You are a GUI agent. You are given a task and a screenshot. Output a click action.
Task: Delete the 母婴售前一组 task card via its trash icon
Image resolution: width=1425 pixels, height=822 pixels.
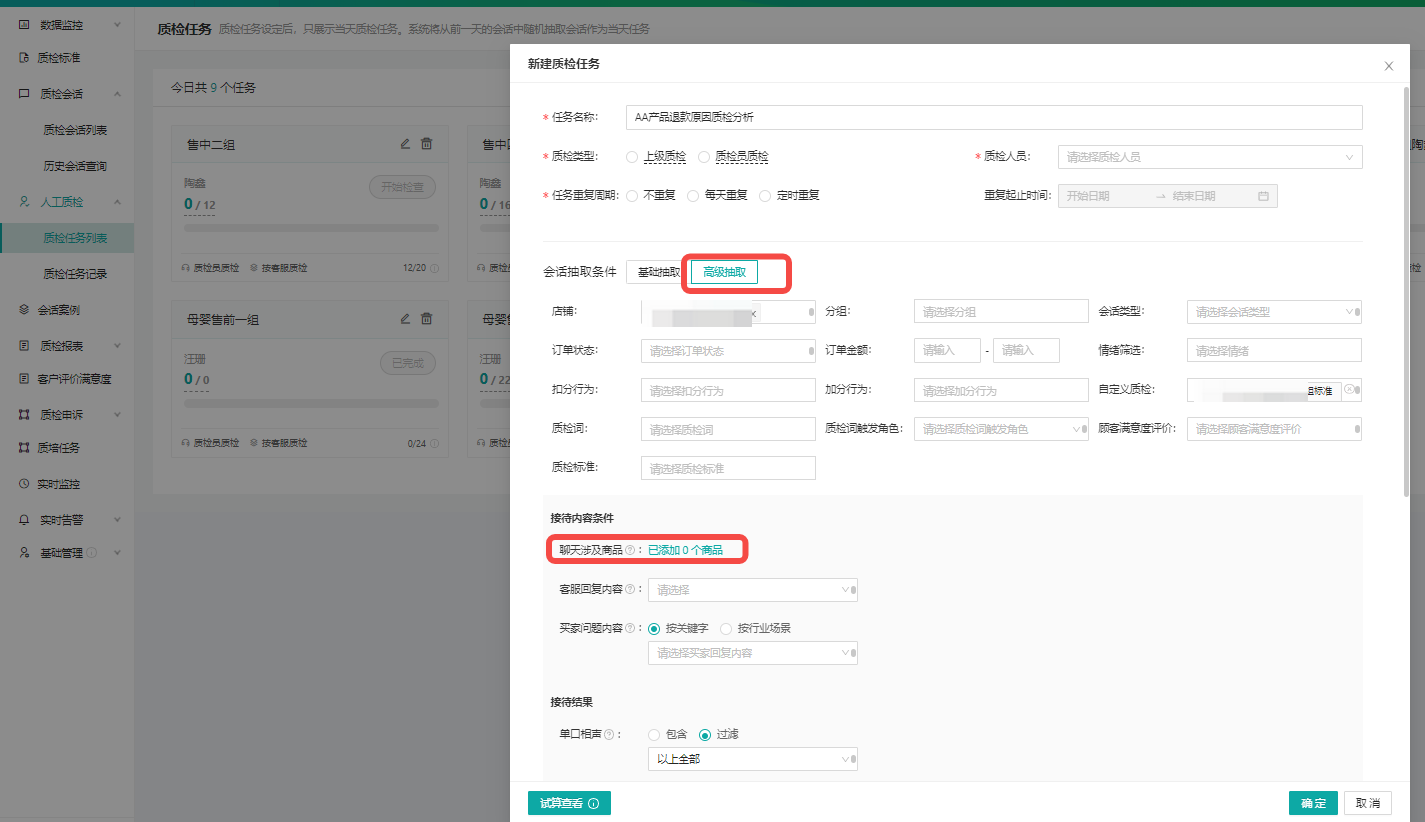(427, 319)
